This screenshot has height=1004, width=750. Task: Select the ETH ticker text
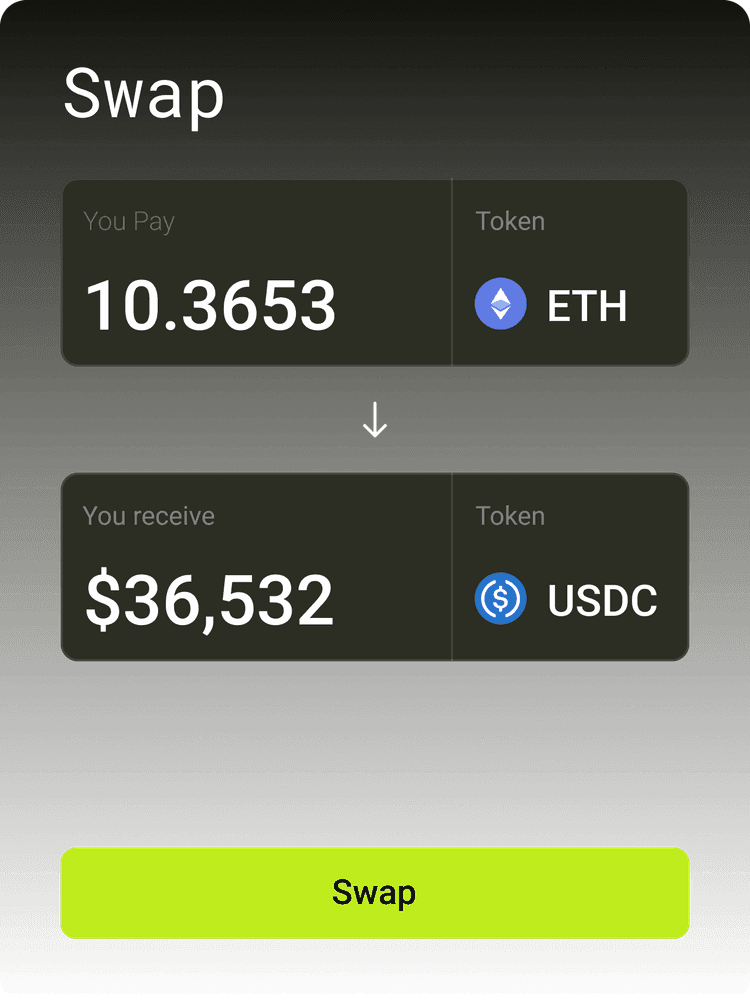coord(587,306)
